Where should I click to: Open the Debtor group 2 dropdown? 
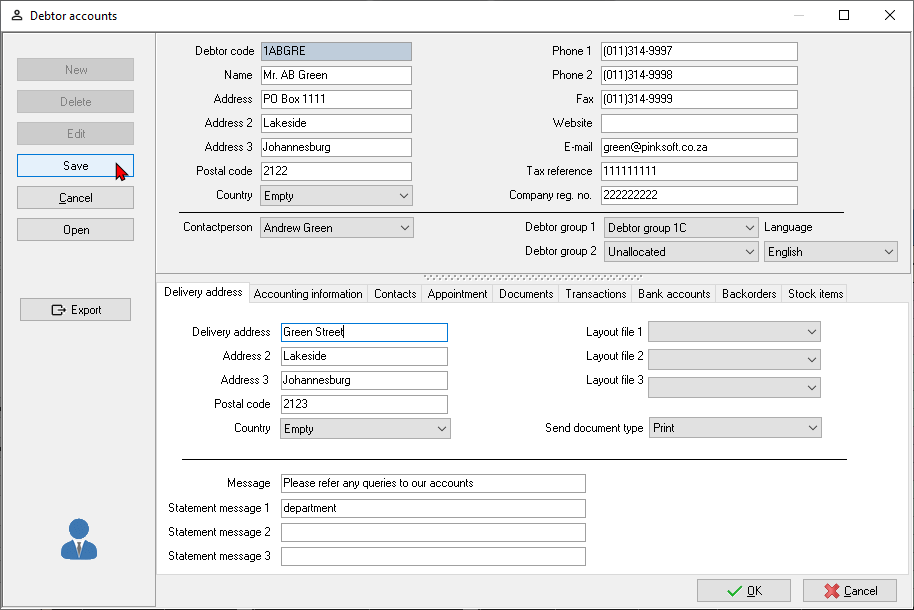click(x=750, y=252)
